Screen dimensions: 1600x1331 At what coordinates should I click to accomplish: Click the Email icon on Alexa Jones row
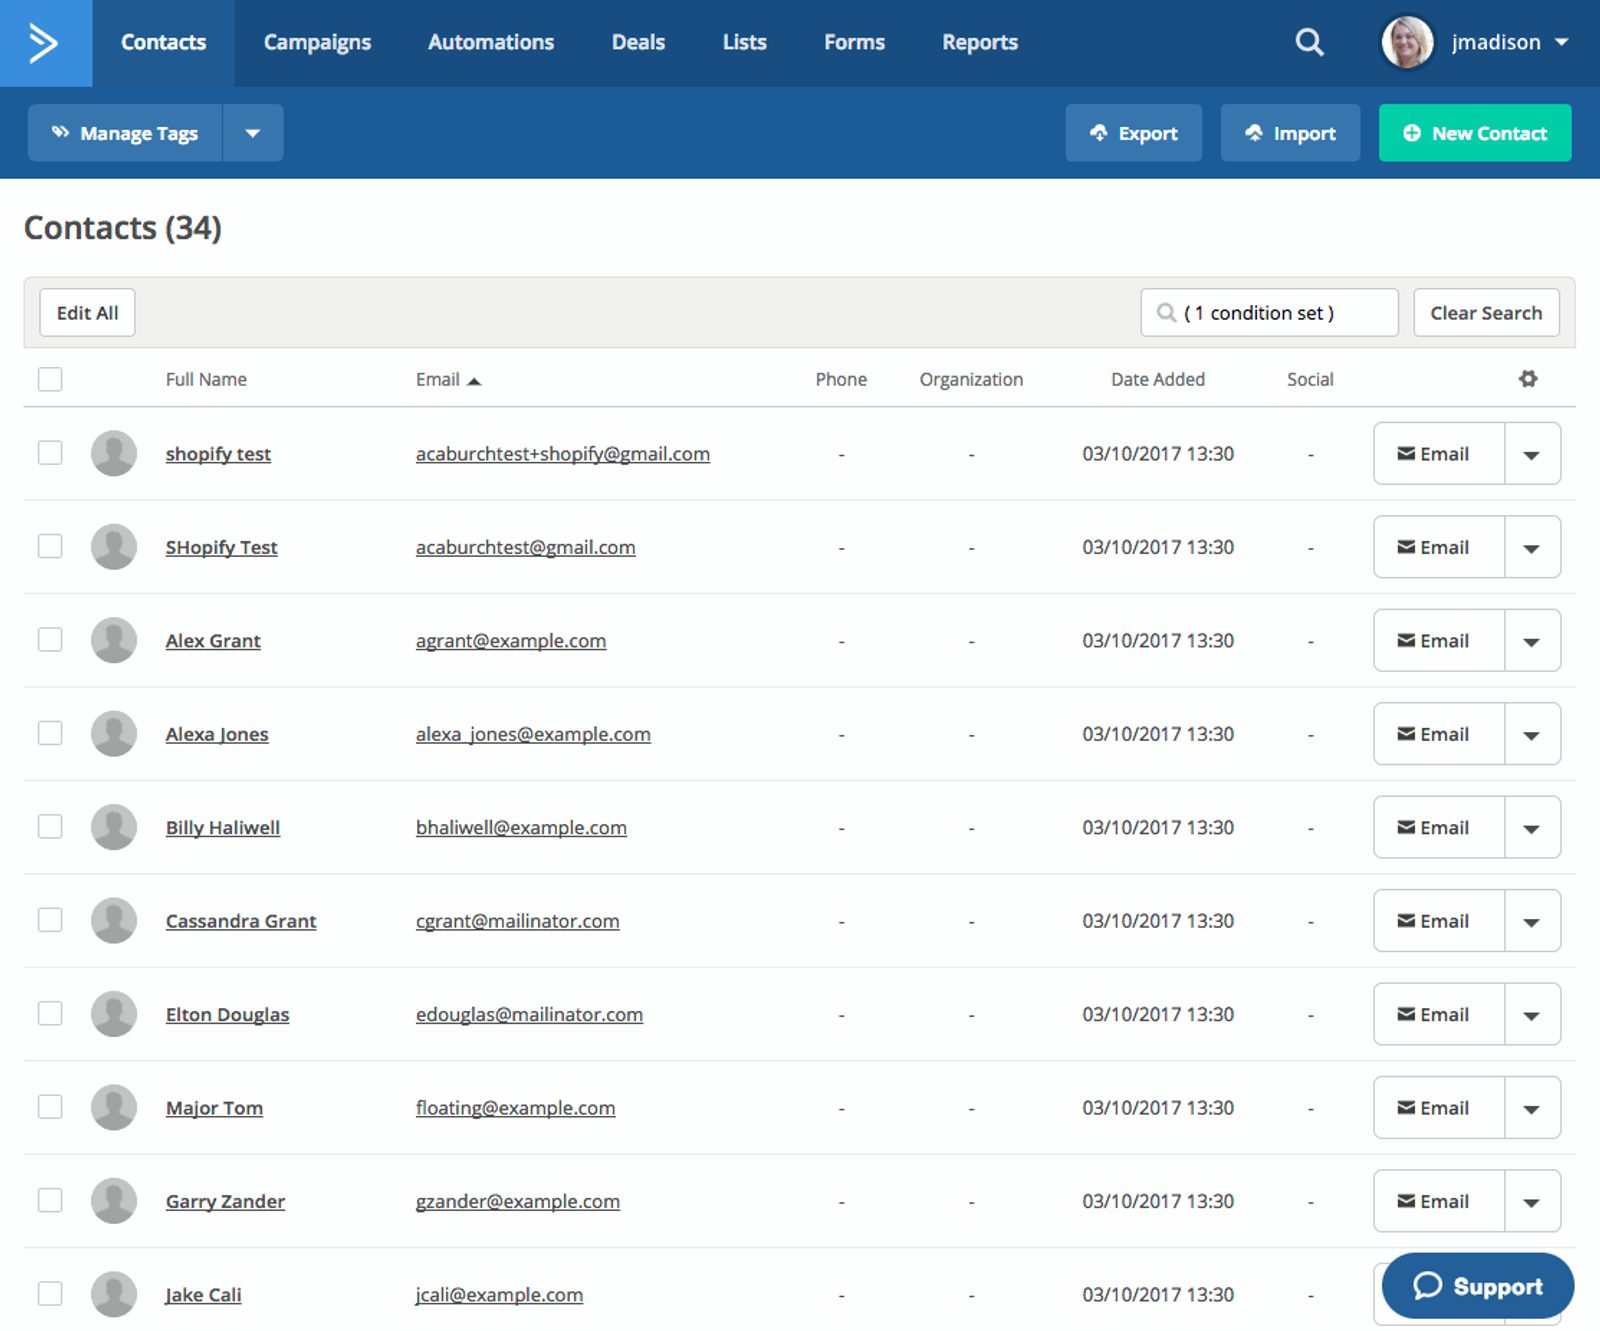click(x=1406, y=733)
